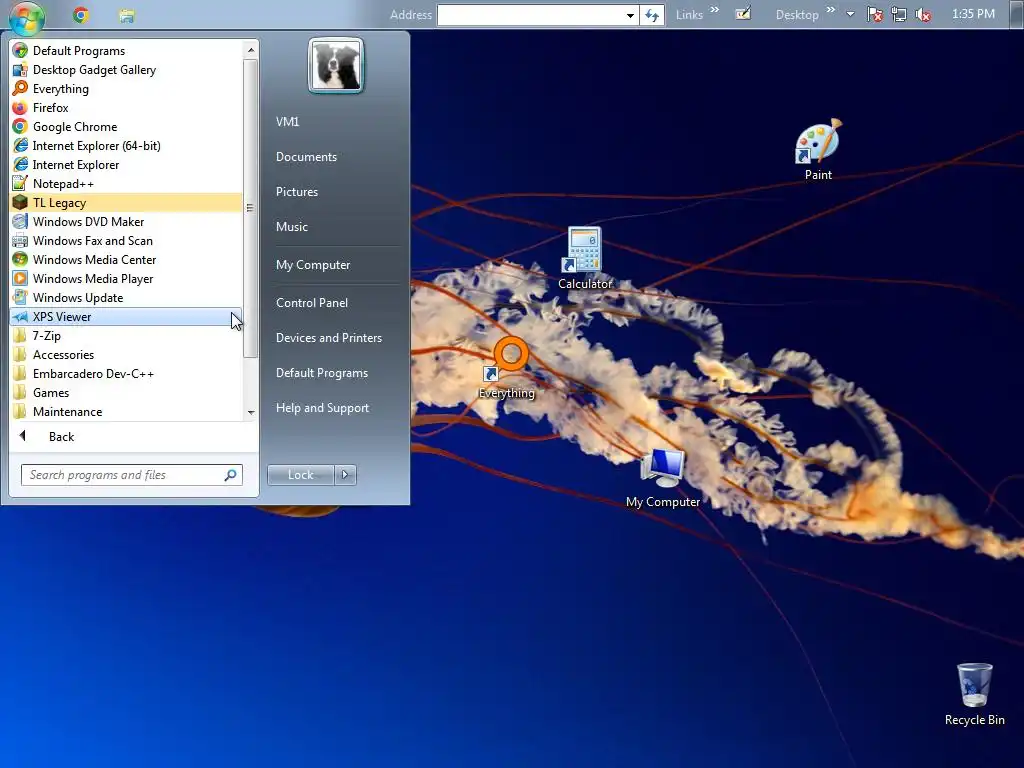Launch Windows Media Player
Screen dimensions: 1024x768
(126, 278)
